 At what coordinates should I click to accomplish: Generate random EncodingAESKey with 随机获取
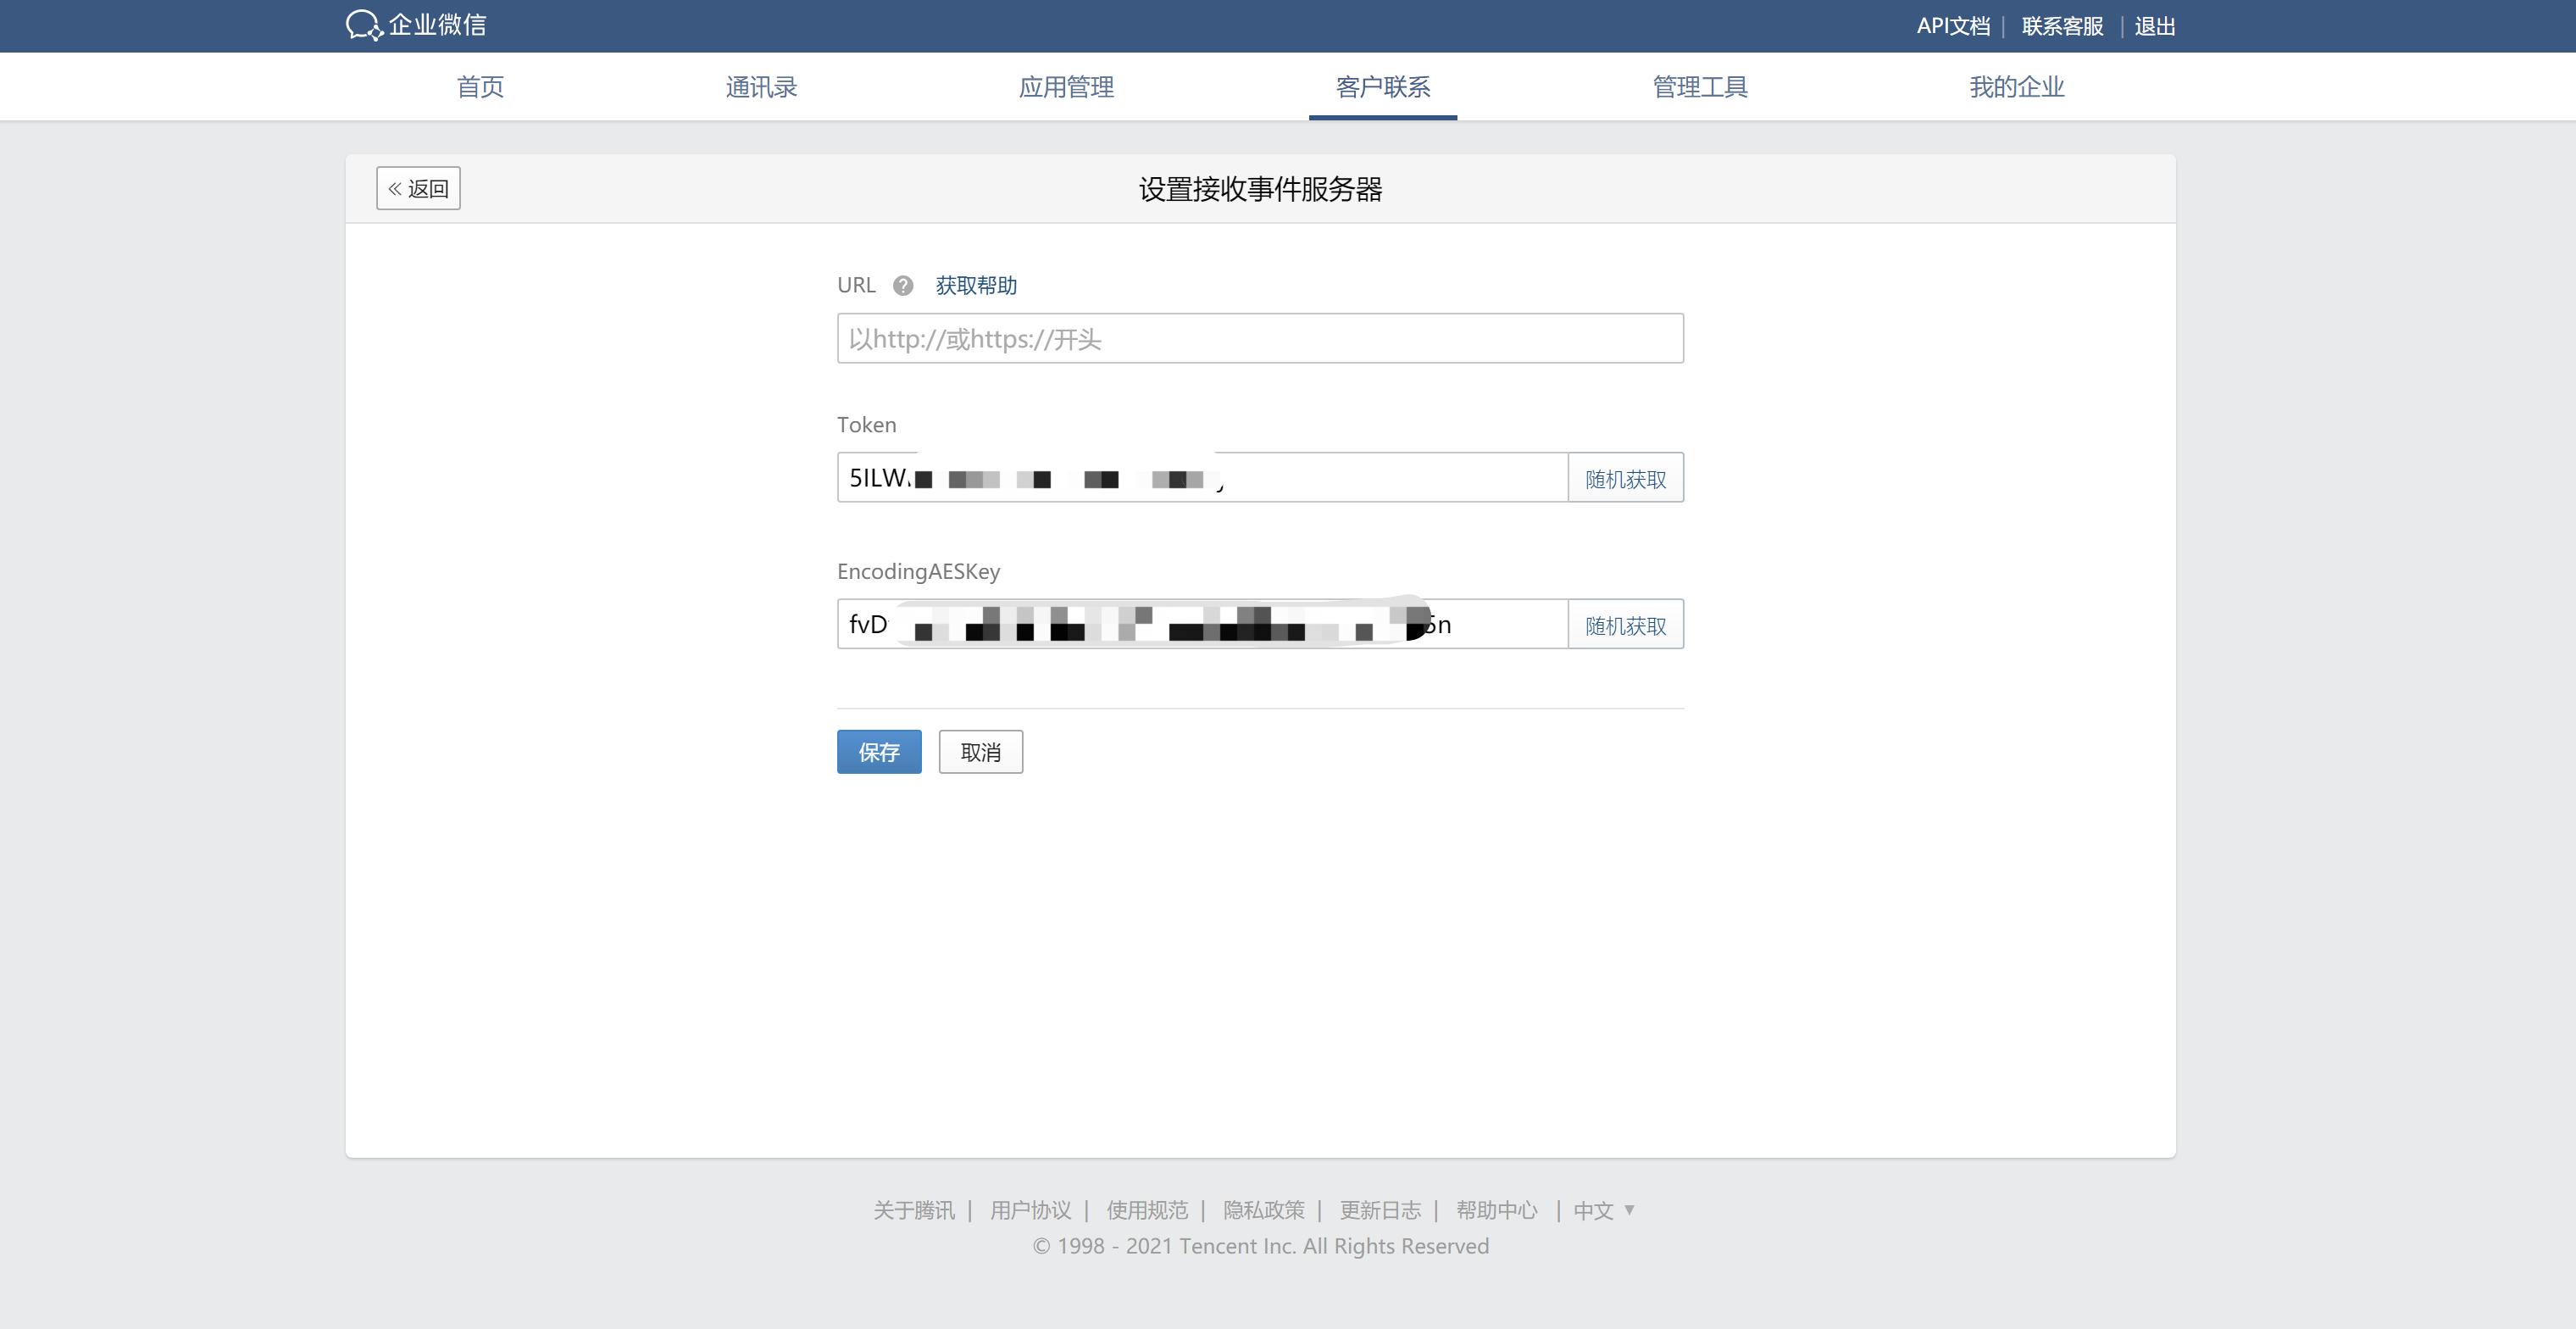pos(1625,625)
